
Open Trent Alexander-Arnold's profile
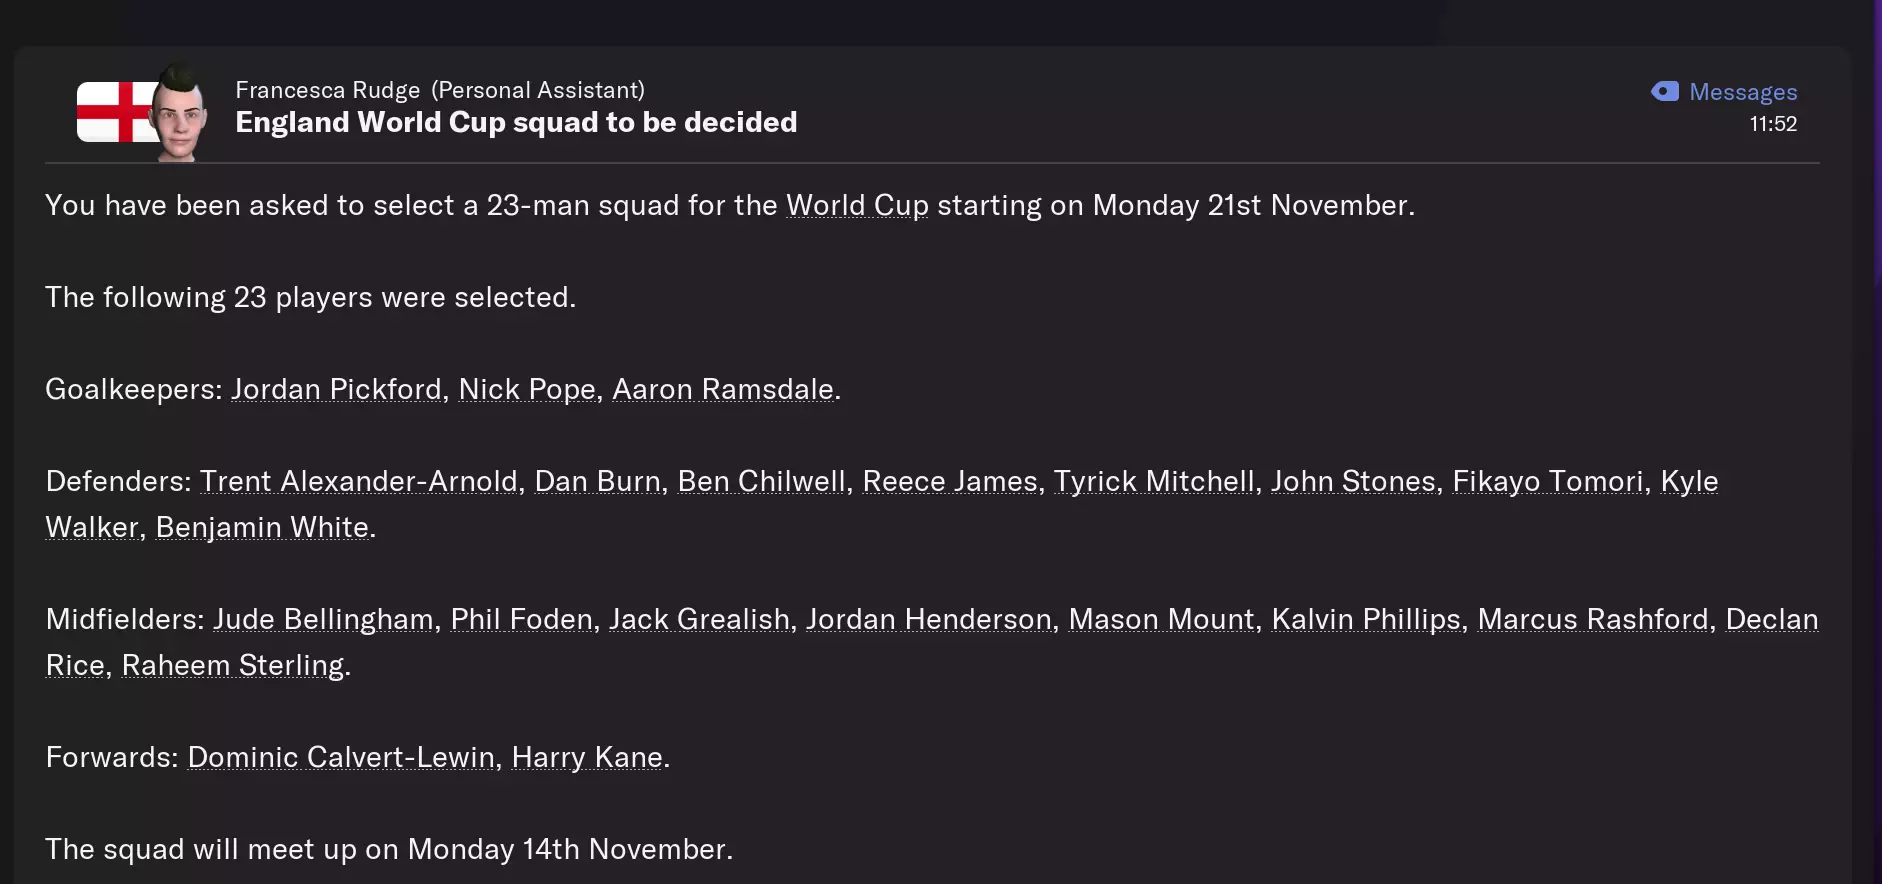[359, 481]
